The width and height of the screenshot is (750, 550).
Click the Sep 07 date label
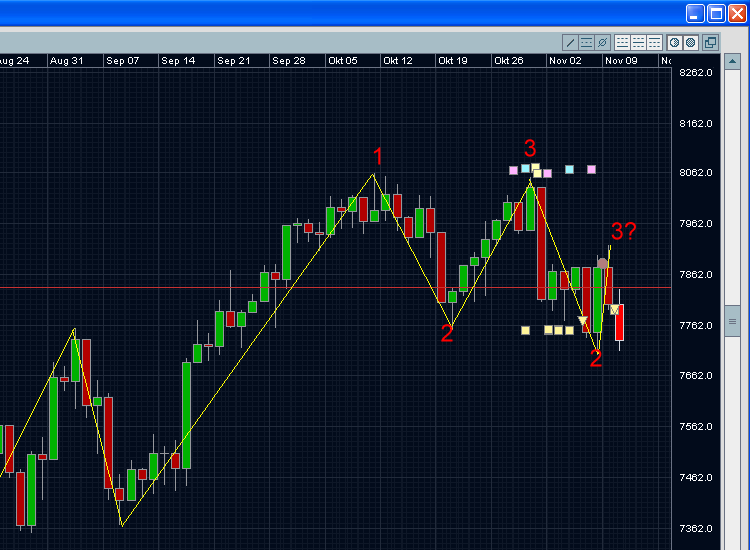pos(122,61)
